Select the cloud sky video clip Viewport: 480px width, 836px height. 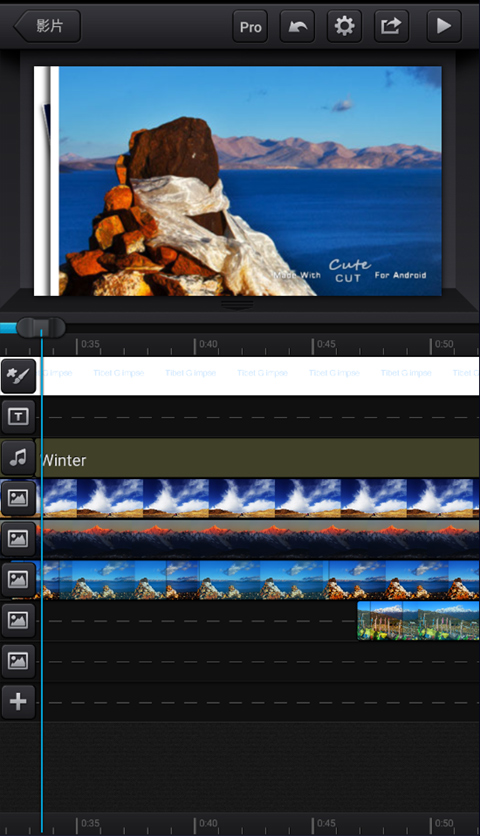coord(260,499)
